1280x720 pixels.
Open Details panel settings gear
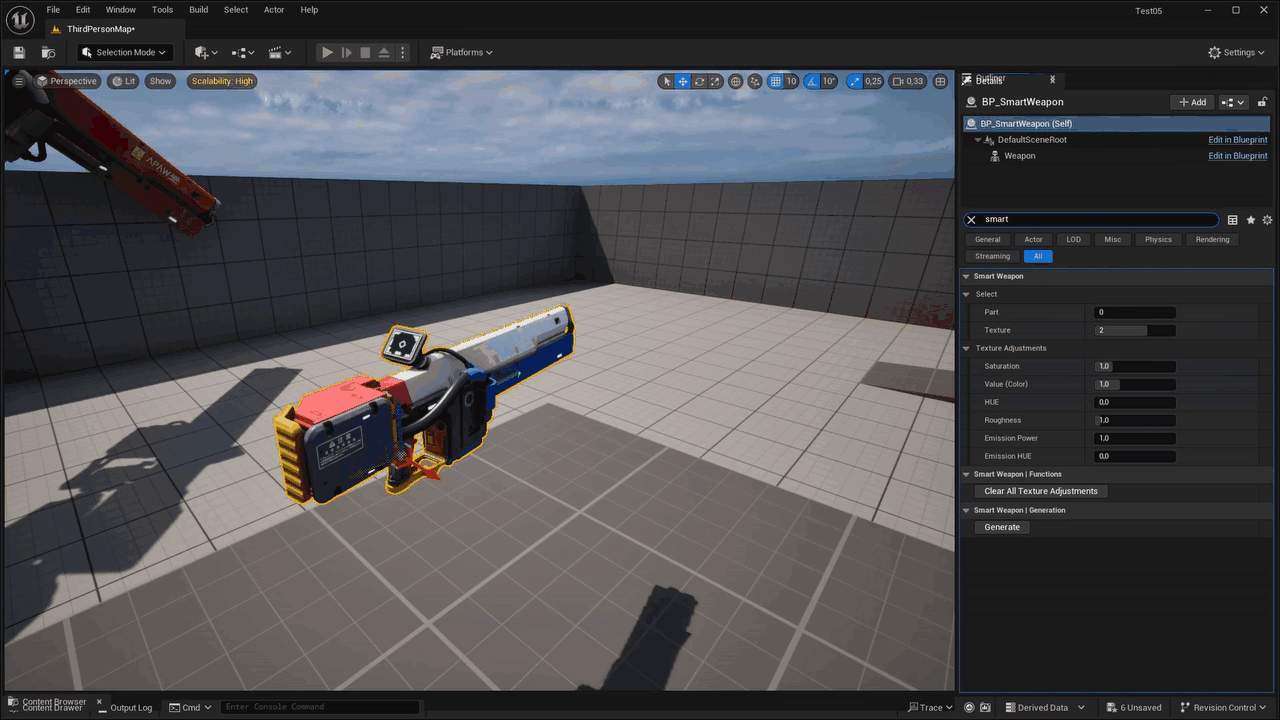pyautogui.click(x=1267, y=220)
